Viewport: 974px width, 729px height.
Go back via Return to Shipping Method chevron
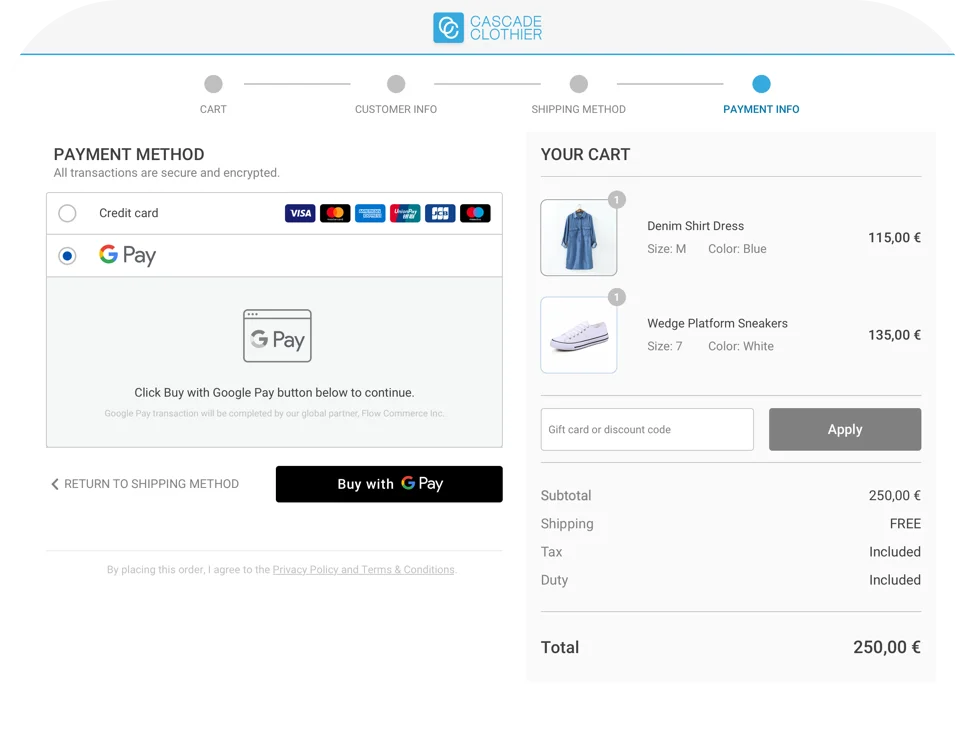pos(55,484)
